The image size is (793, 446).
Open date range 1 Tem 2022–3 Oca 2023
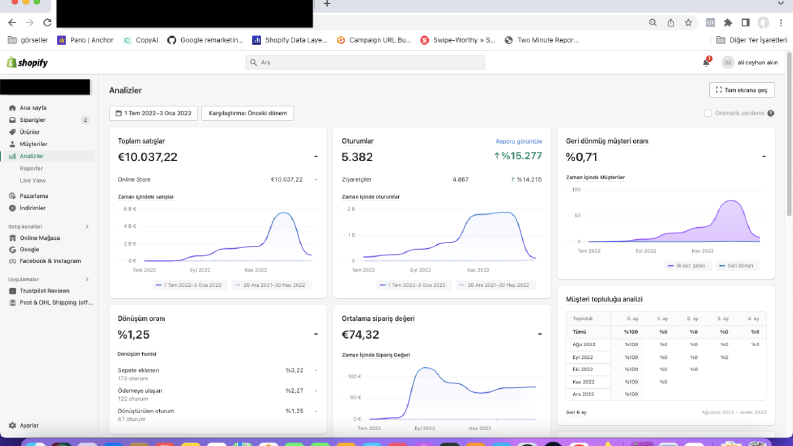(x=153, y=113)
